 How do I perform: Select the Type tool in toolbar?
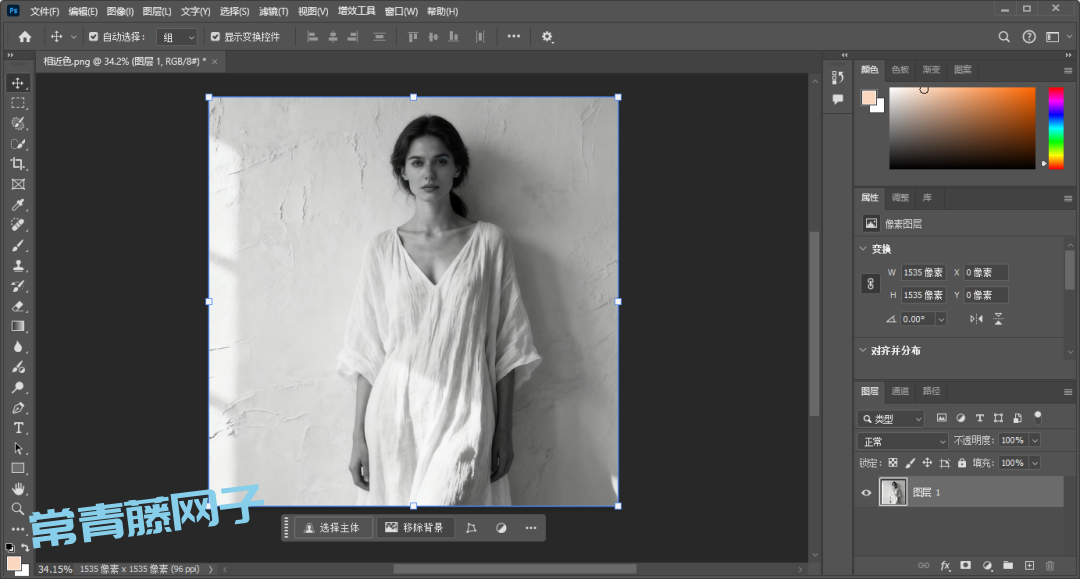(x=18, y=428)
